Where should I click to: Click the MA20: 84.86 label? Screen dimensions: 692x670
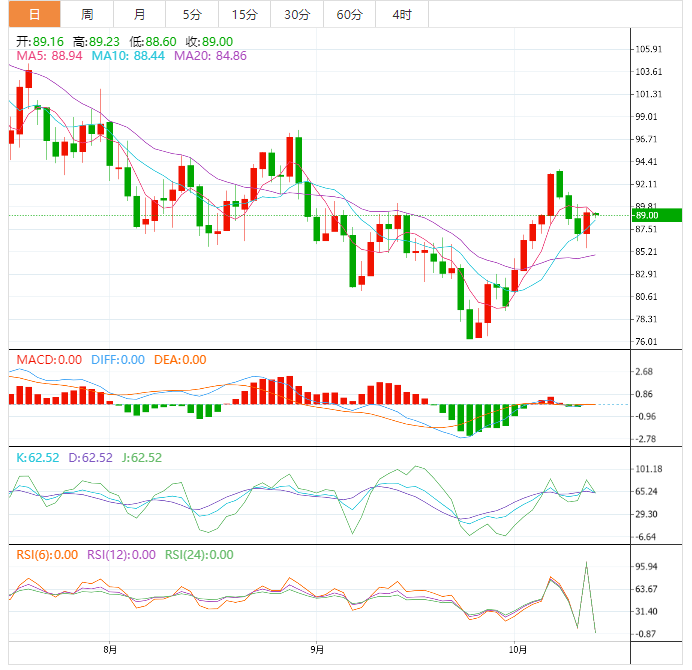210,56
